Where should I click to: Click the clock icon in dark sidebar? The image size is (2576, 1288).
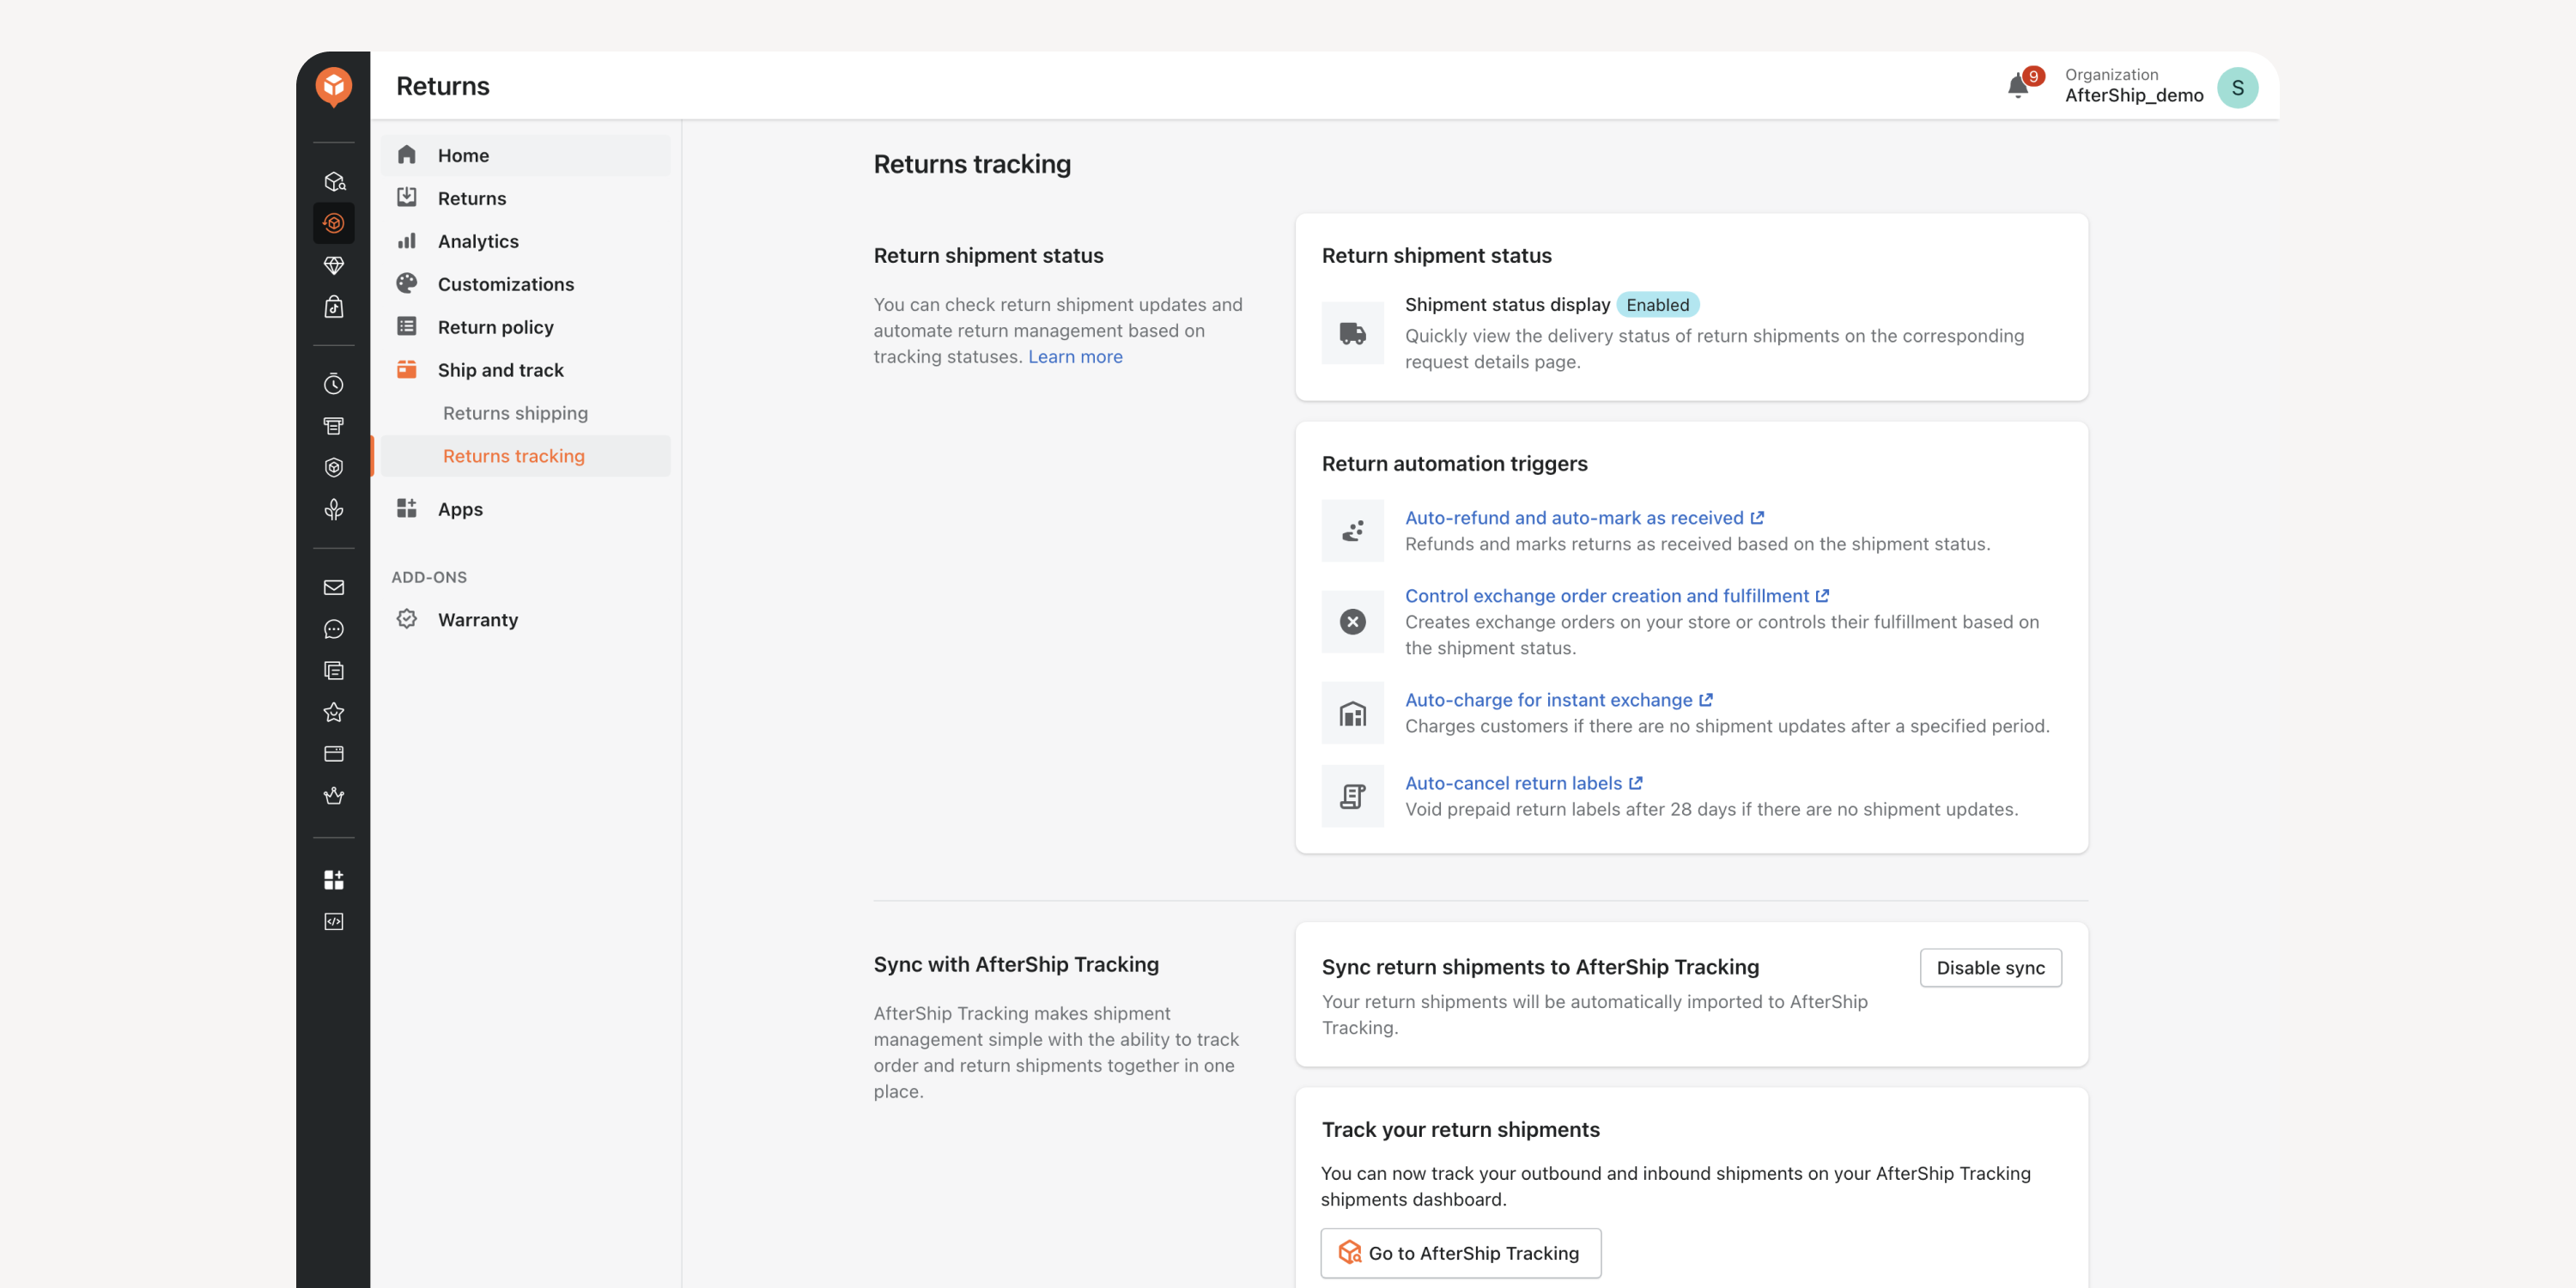click(333, 384)
